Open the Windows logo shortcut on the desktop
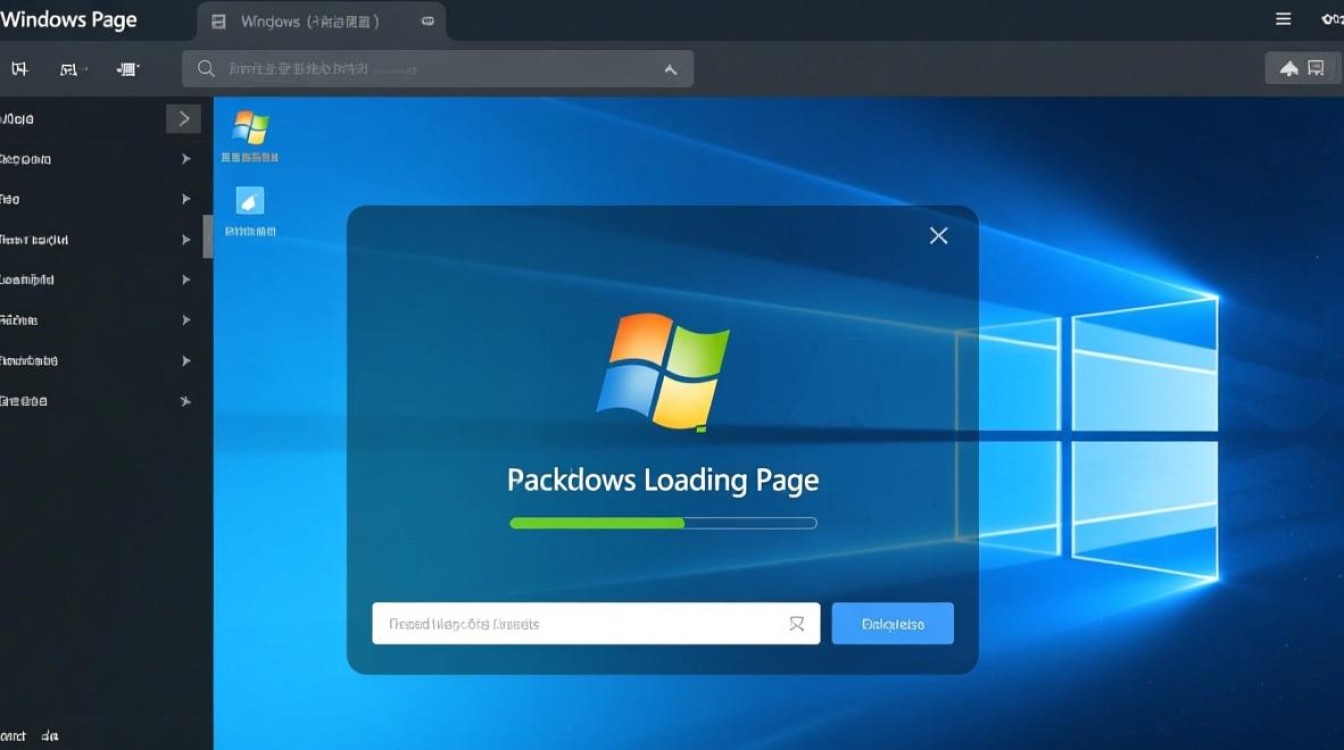Screen dimensions: 1344x750 coord(251,128)
